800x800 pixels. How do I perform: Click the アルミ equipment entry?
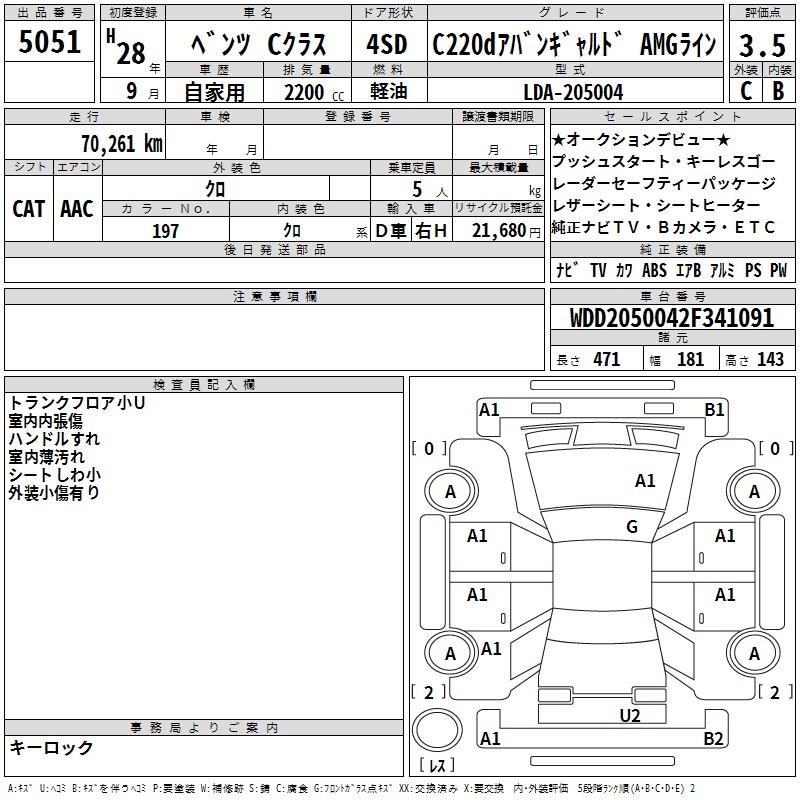point(722,270)
